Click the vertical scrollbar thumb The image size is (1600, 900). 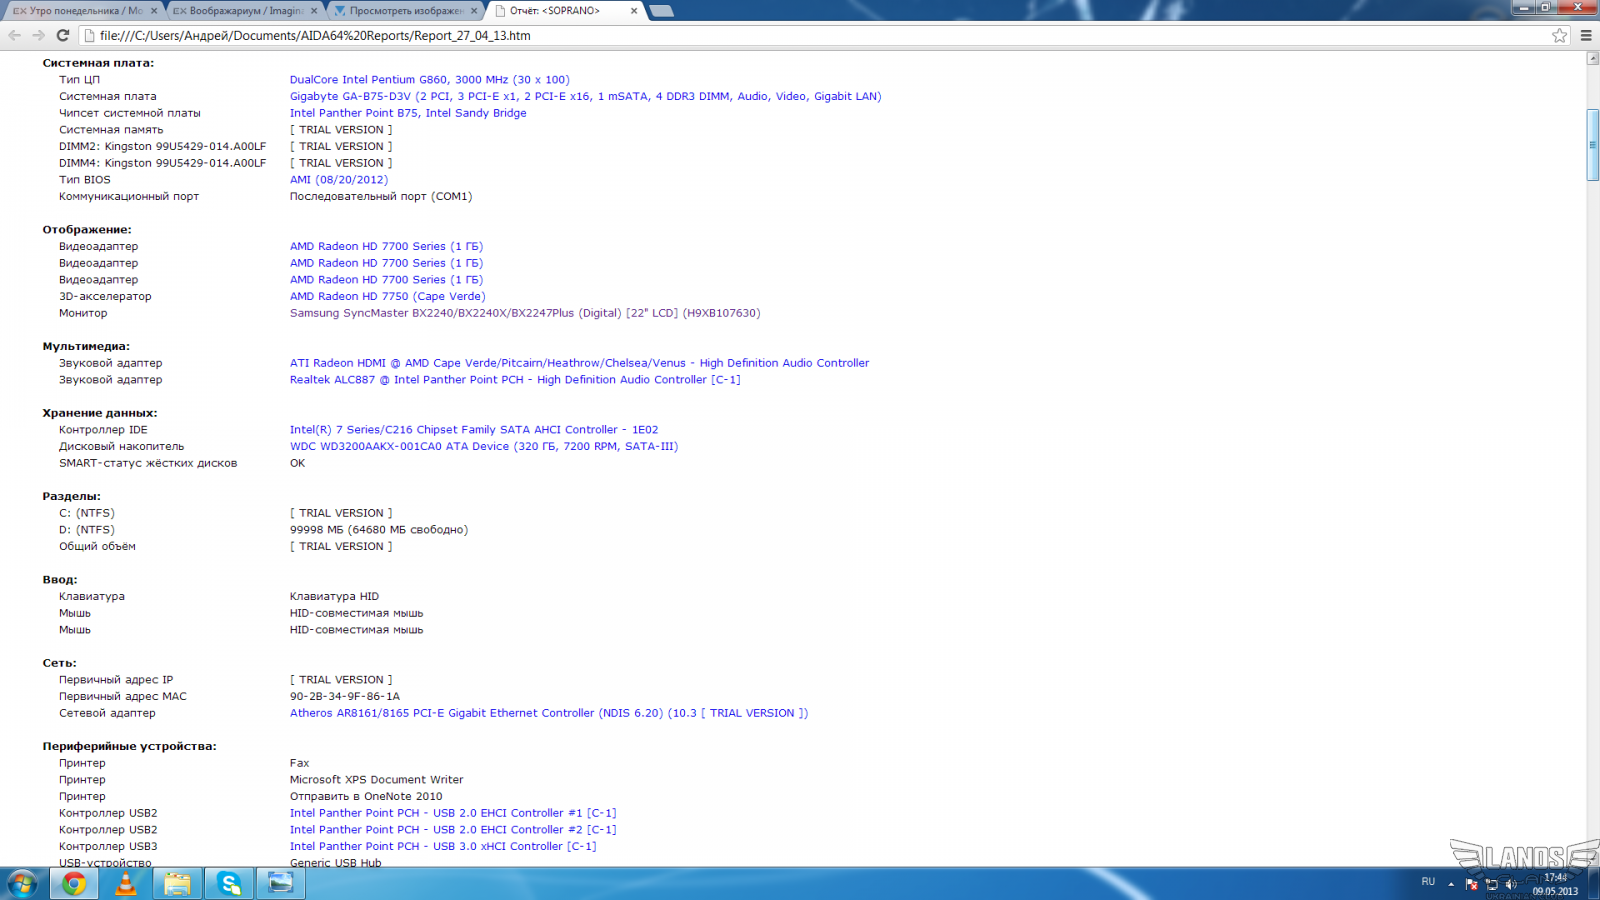pyautogui.click(x=1592, y=145)
